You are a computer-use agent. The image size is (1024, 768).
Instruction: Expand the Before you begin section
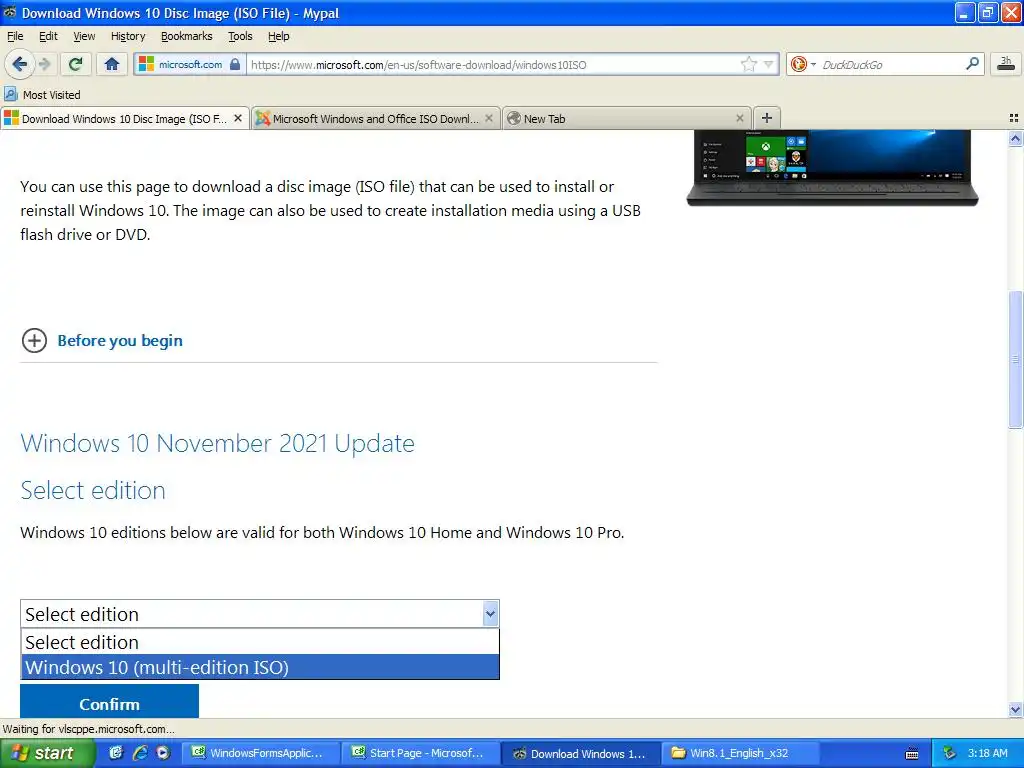point(34,340)
